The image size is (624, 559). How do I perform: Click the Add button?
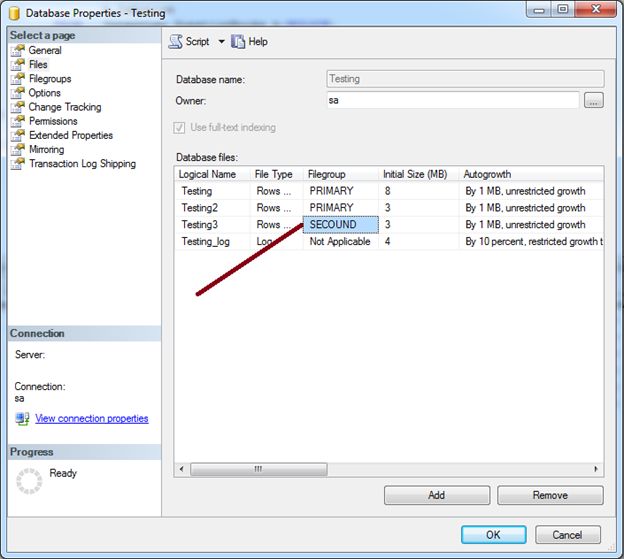(437, 495)
